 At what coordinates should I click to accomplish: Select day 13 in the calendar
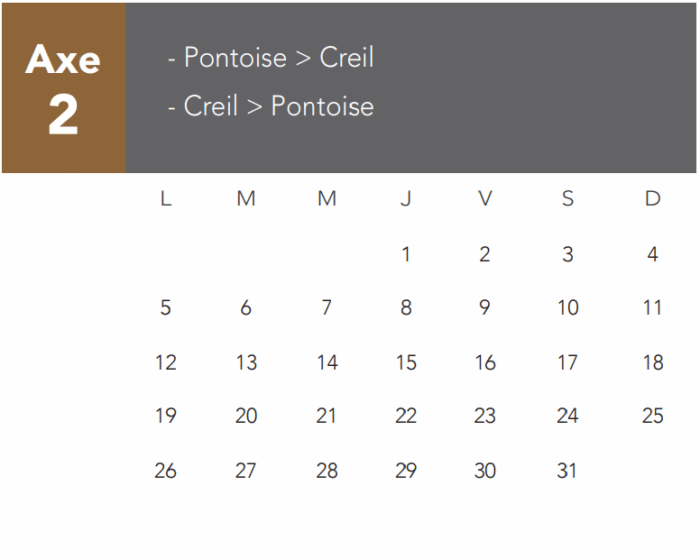(x=246, y=363)
